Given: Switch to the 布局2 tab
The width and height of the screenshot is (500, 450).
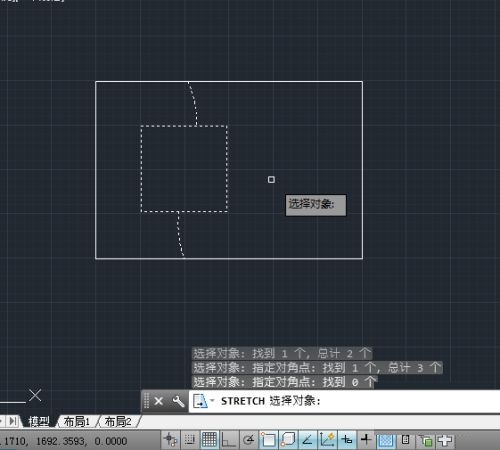Looking at the screenshot, I should [118, 422].
